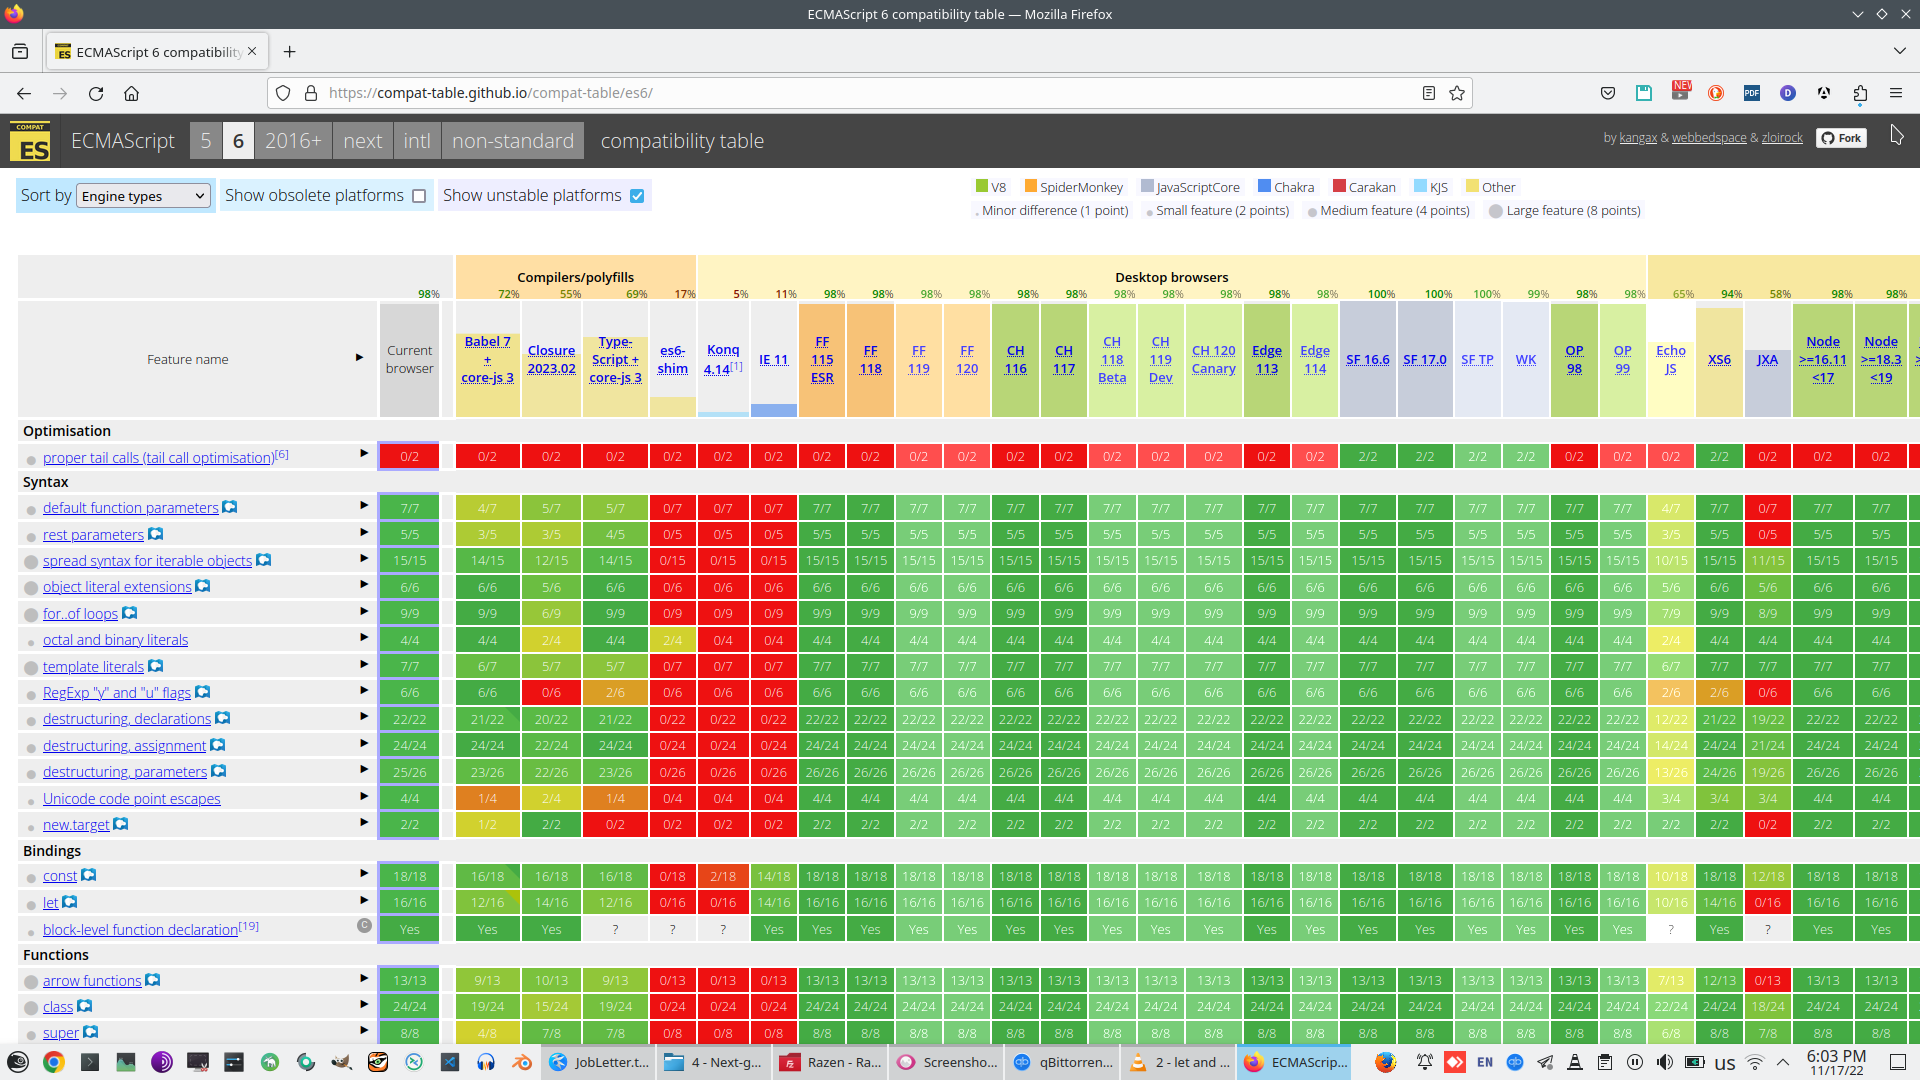
Task: Open the destructuring, declarations feature link
Action: [127, 719]
